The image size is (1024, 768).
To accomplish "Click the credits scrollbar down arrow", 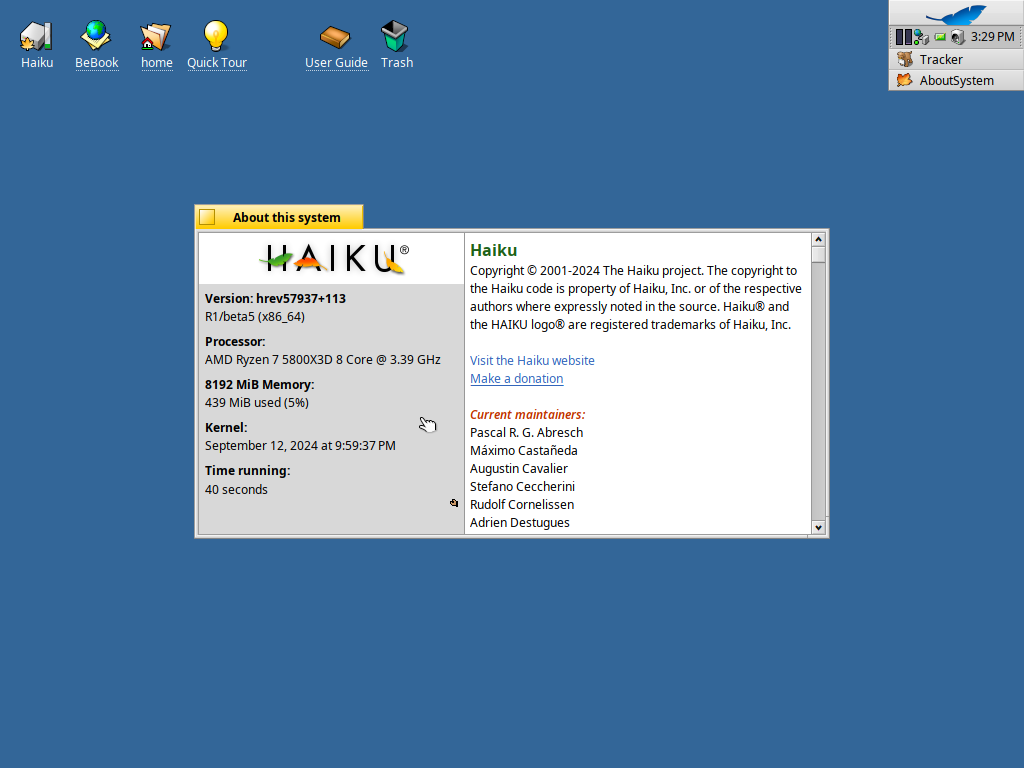I will click(818, 528).
